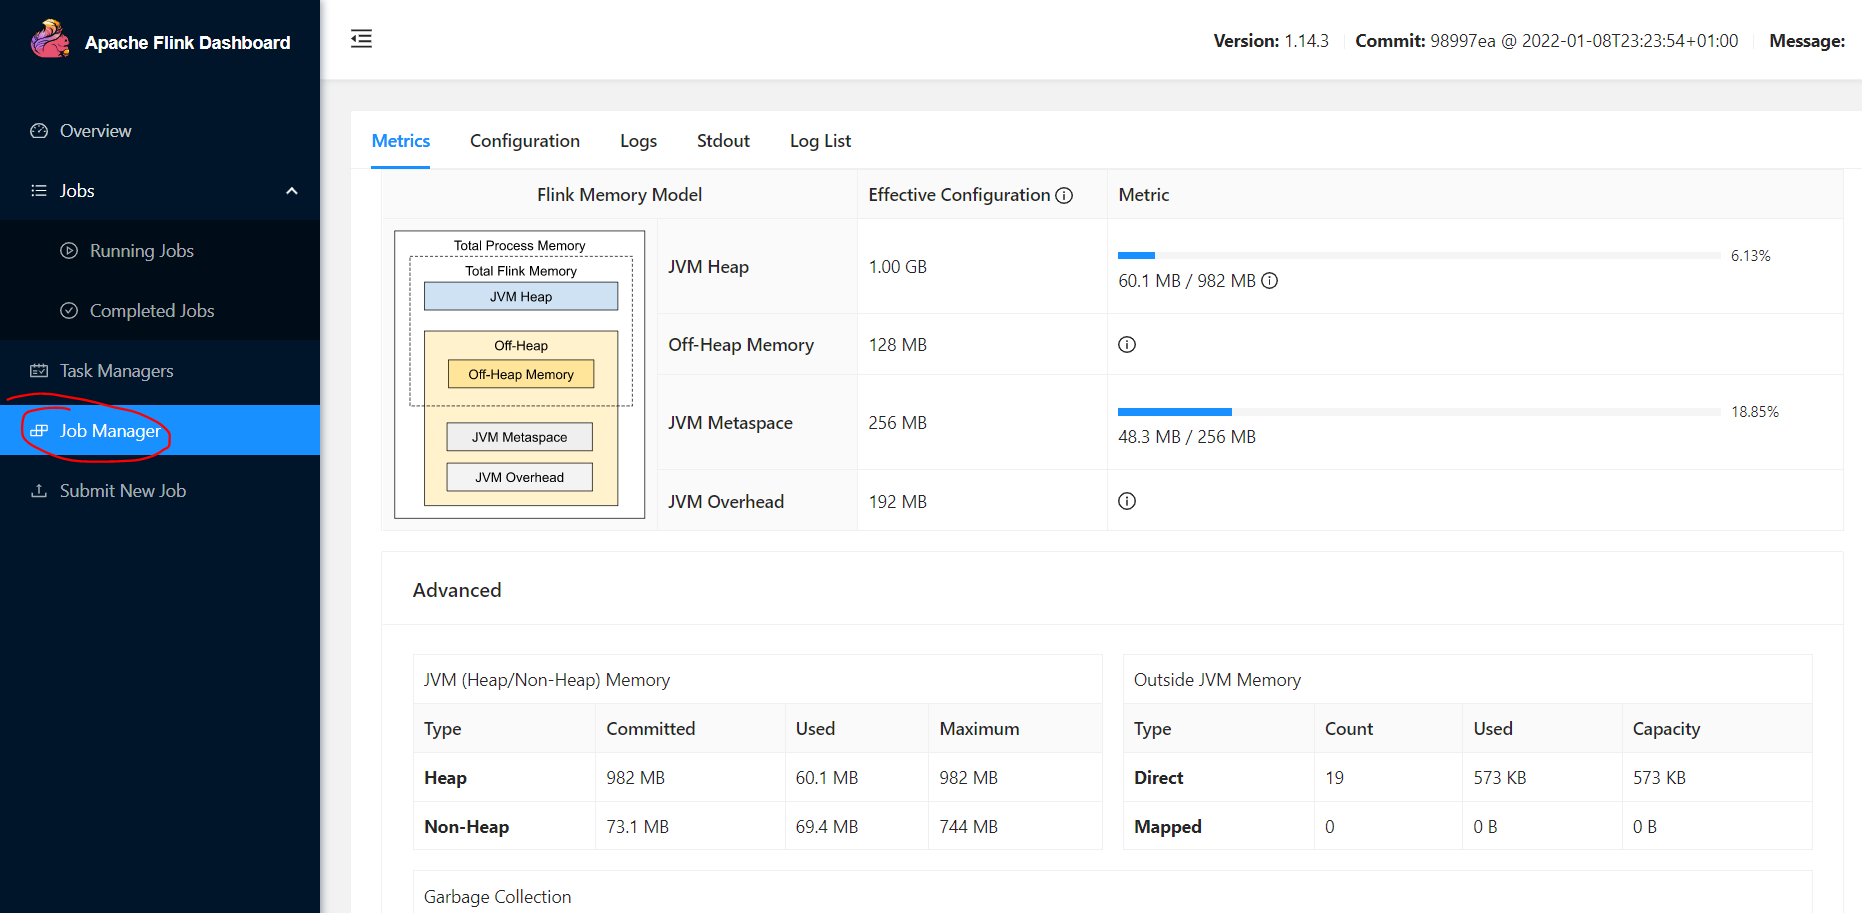1862x913 pixels.
Task: Click the JVM Metaspace box in diagram
Action: pos(520,437)
